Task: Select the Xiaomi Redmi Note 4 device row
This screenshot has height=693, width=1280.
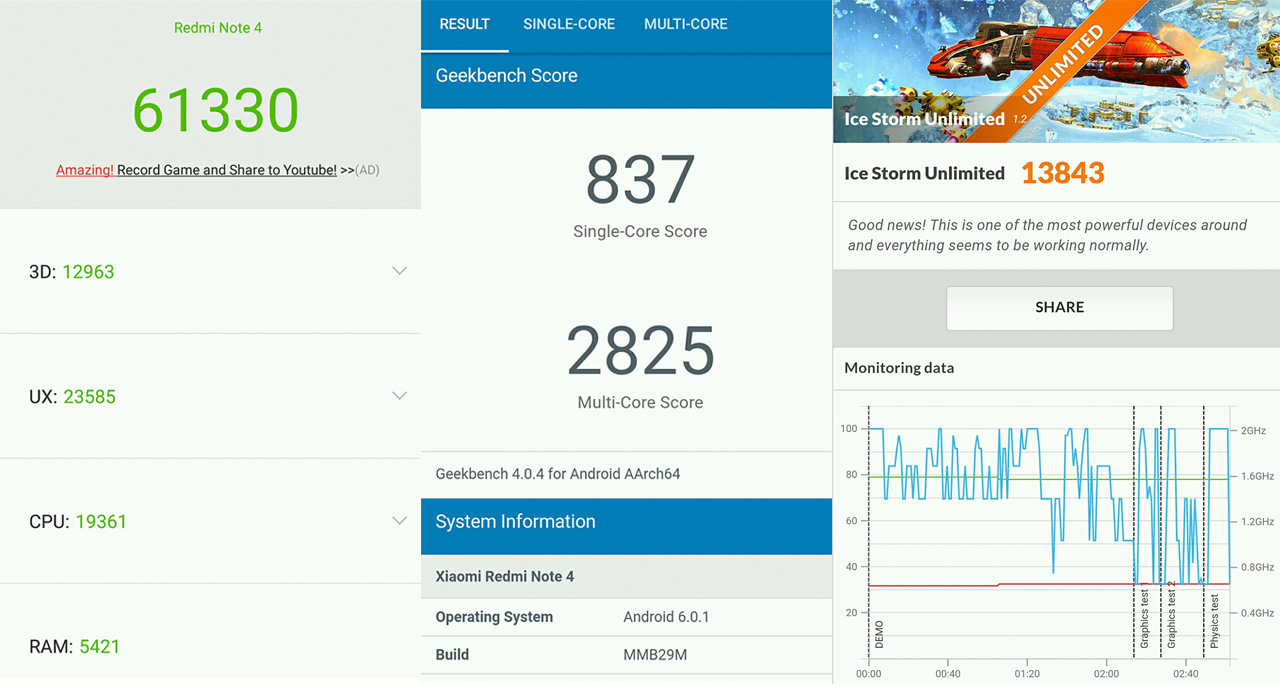Action: [x=627, y=577]
